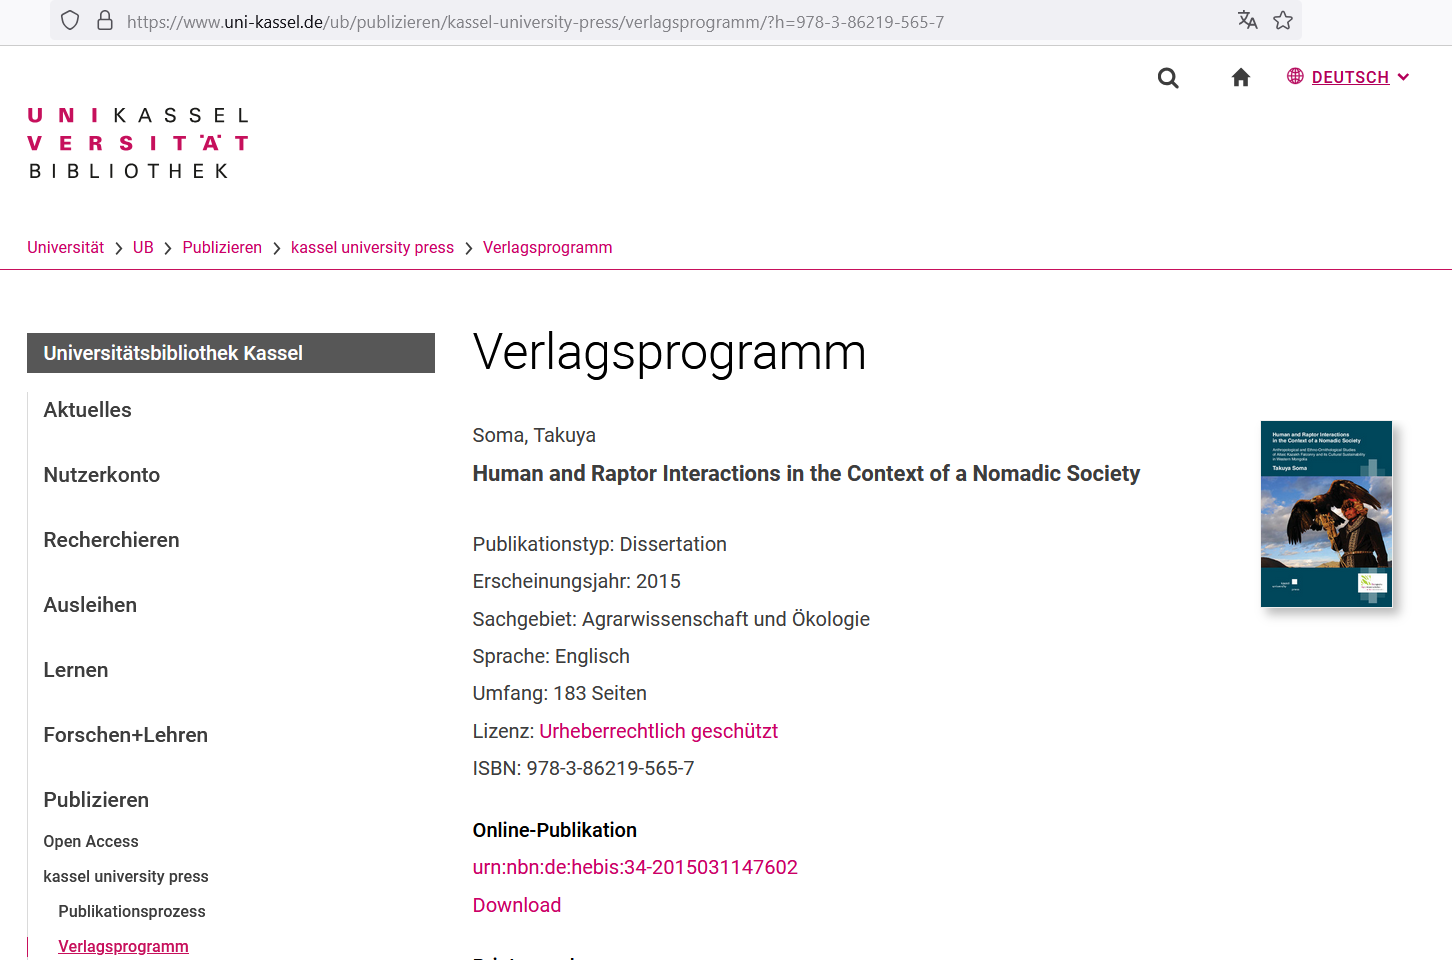Open the Aktuelles sidebar menu item
The width and height of the screenshot is (1452, 960).
click(88, 410)
